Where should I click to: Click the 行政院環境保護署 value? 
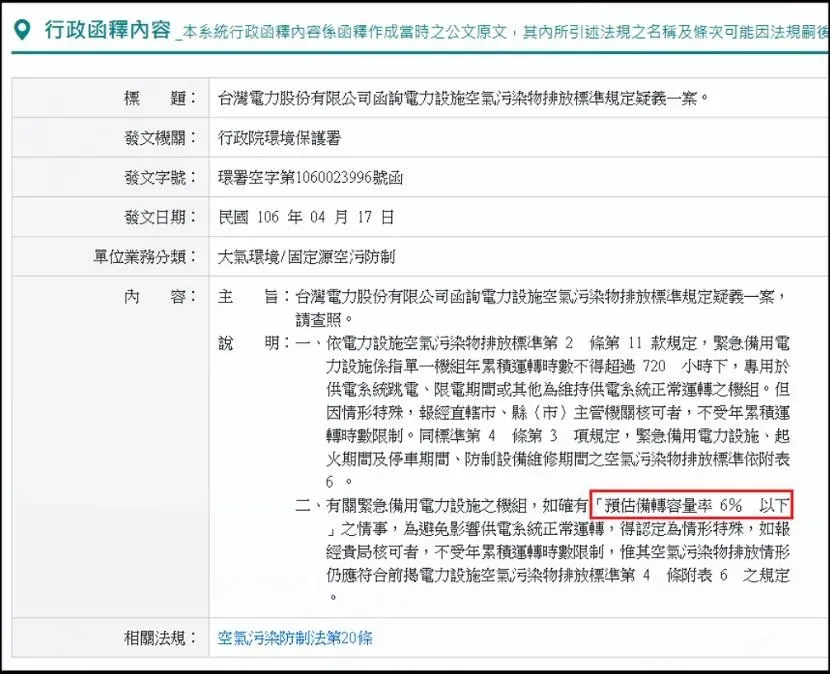279,138
